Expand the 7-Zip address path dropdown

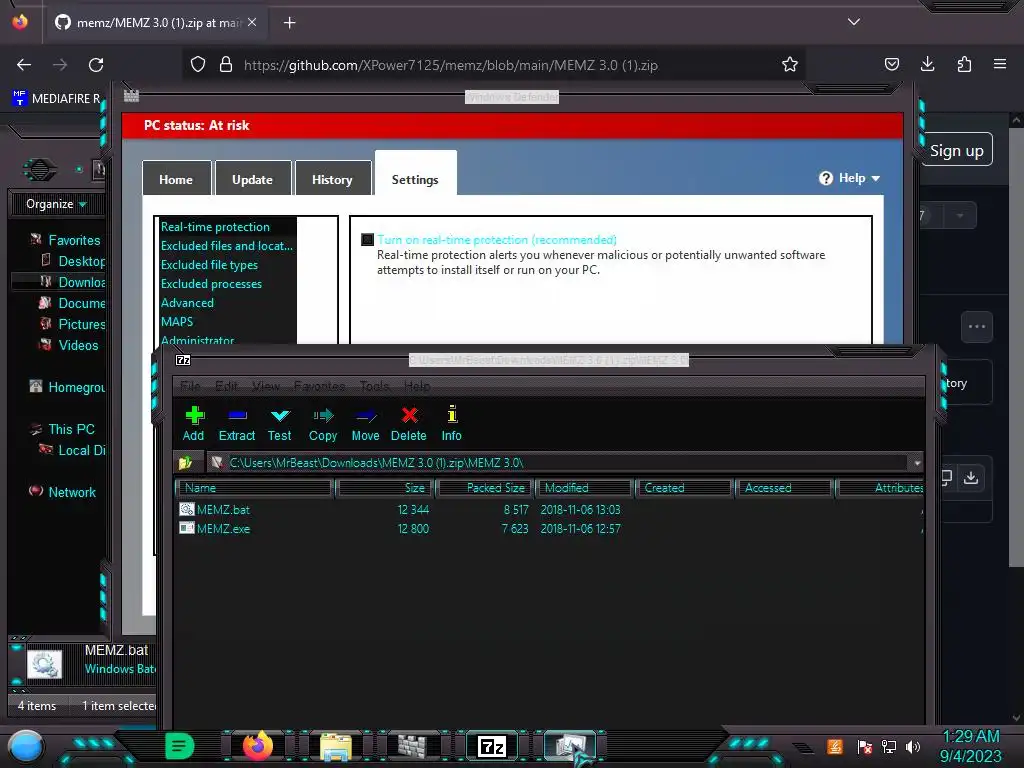pos(917,463)
